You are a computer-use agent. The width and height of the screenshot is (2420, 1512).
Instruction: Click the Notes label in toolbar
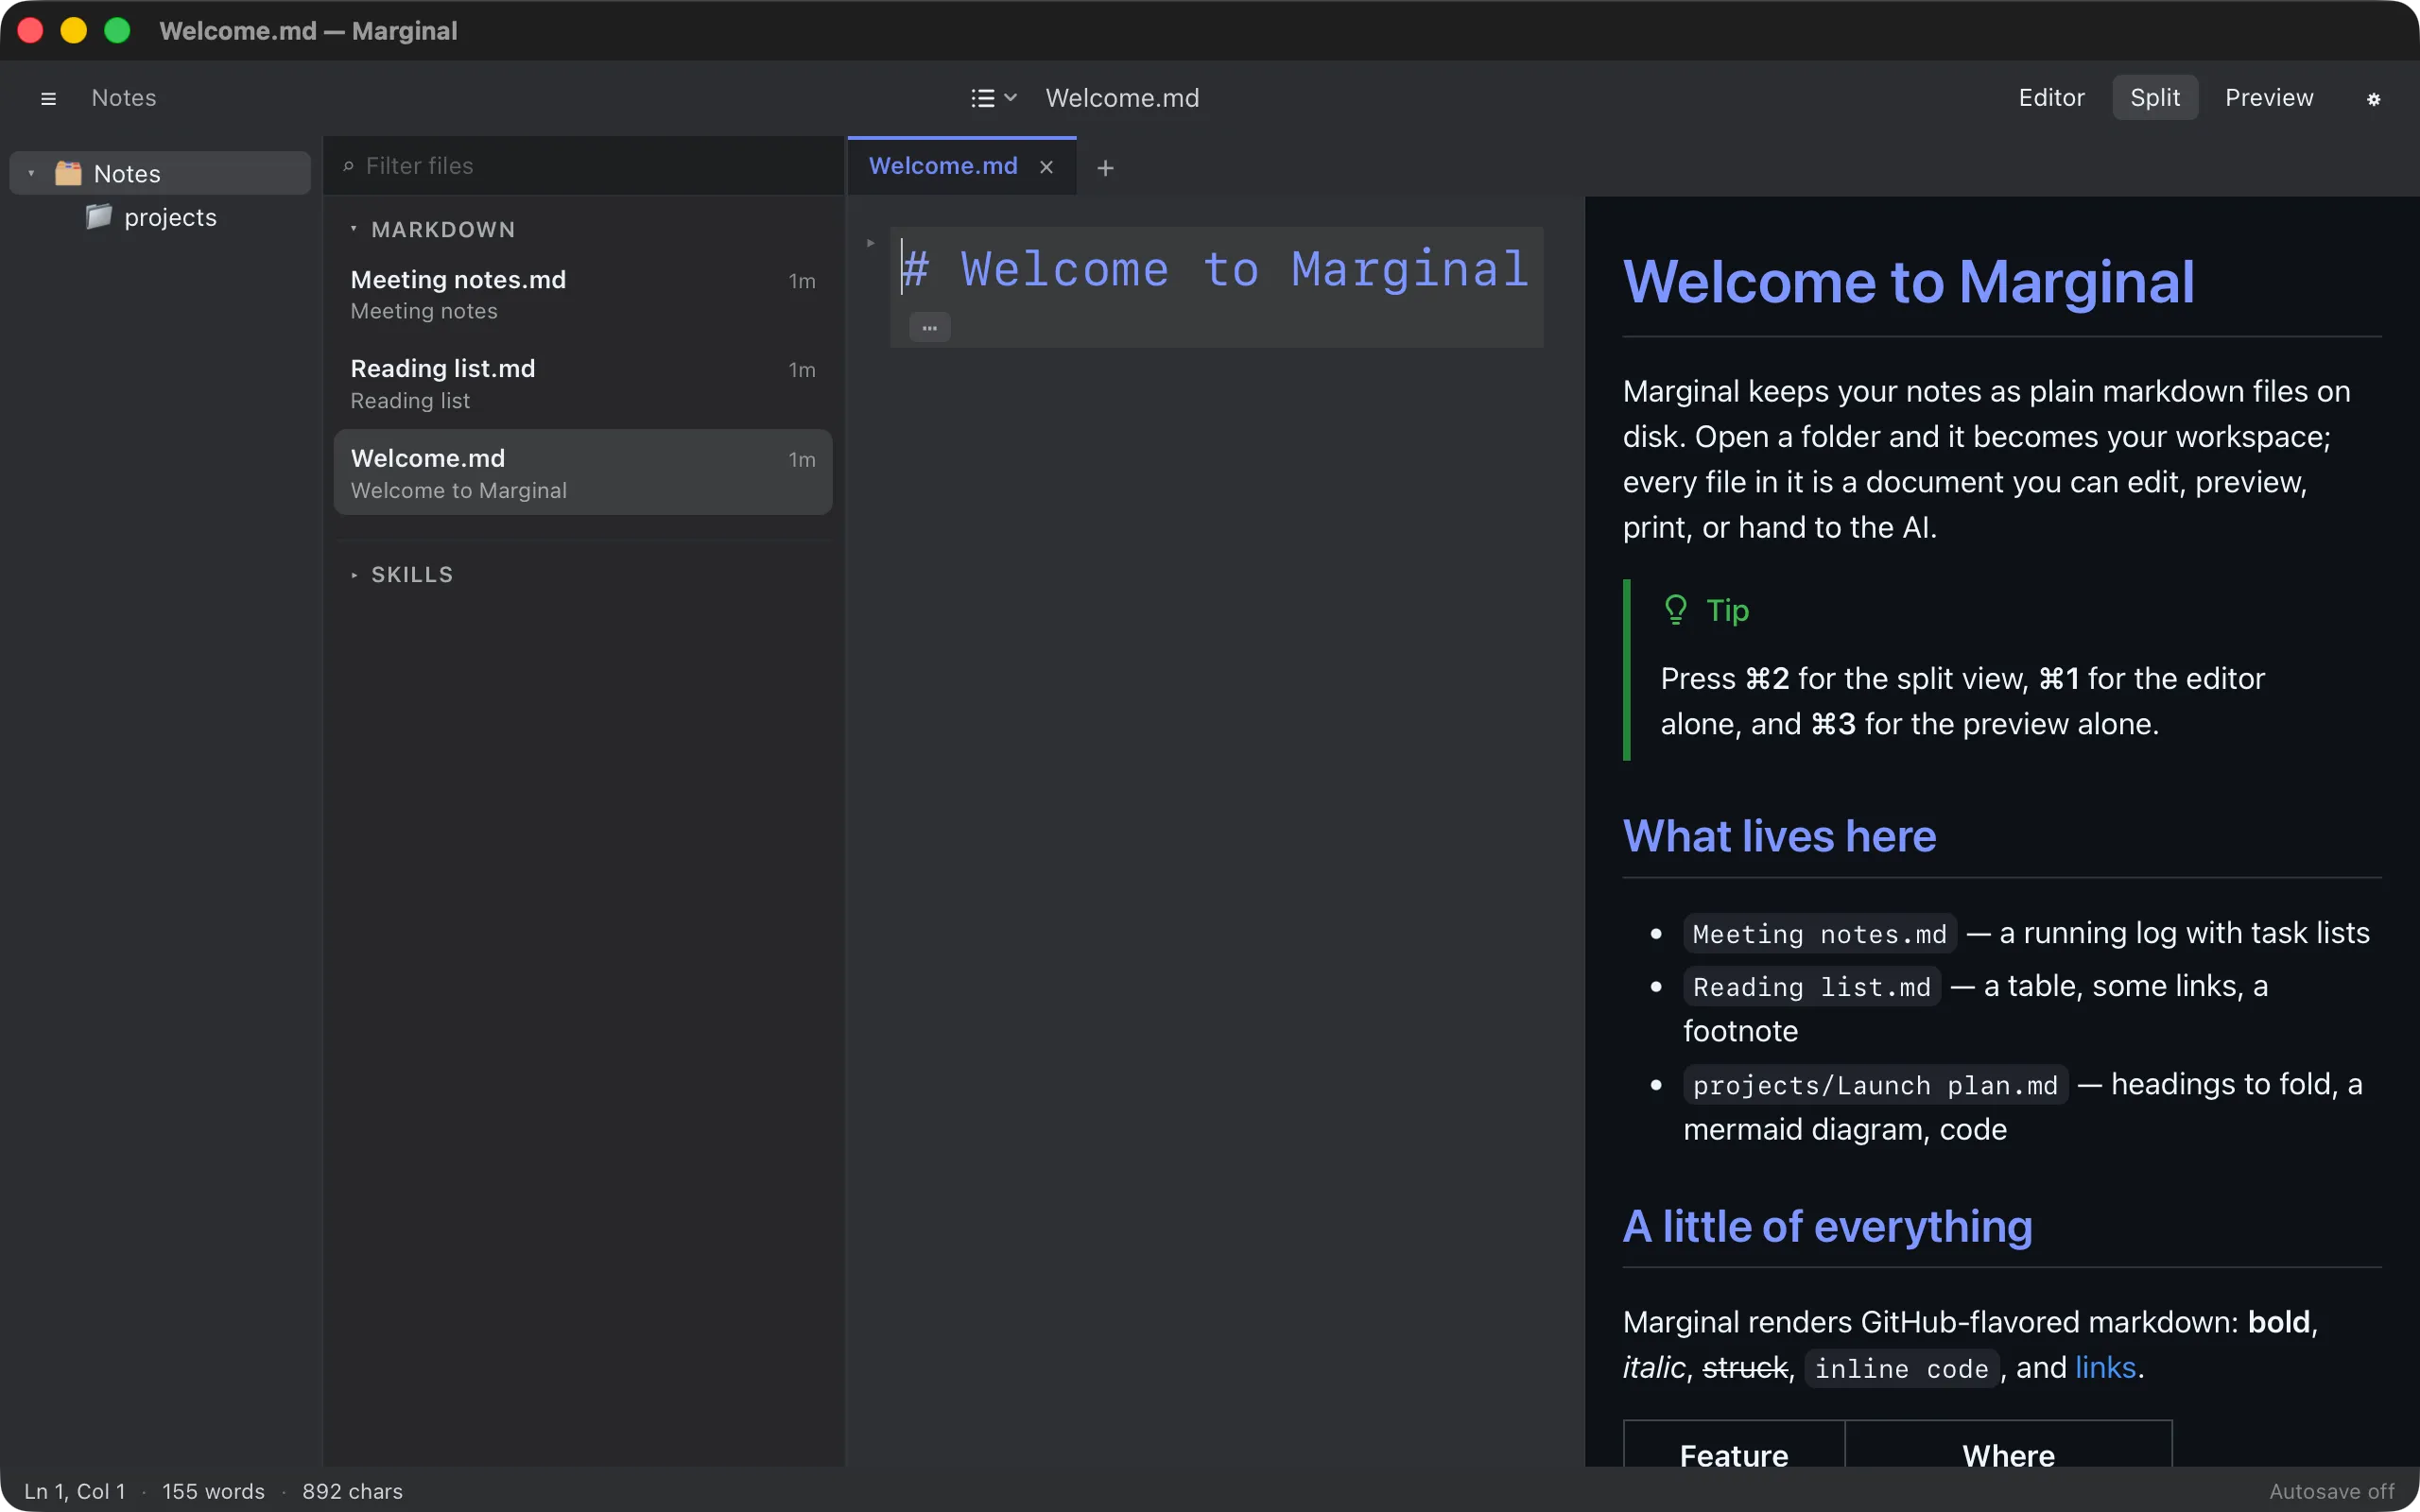pyautogui.click(x=124, y=98)
